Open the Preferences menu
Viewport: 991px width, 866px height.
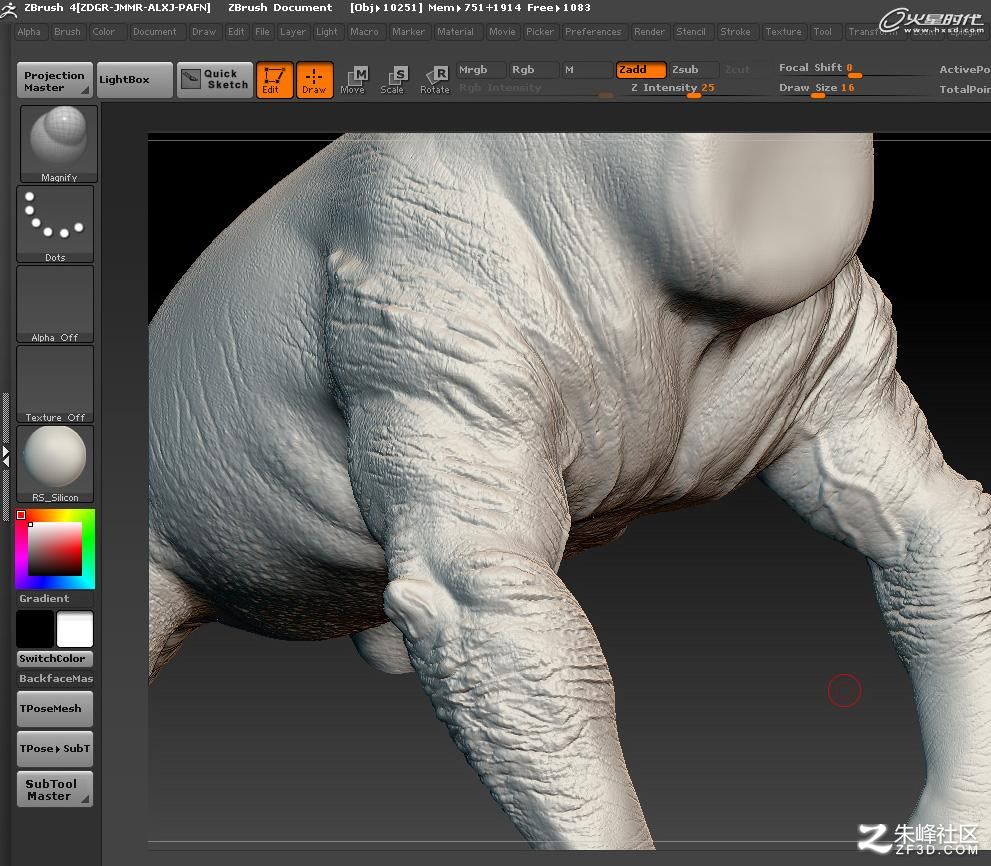[x=593, y=32]
